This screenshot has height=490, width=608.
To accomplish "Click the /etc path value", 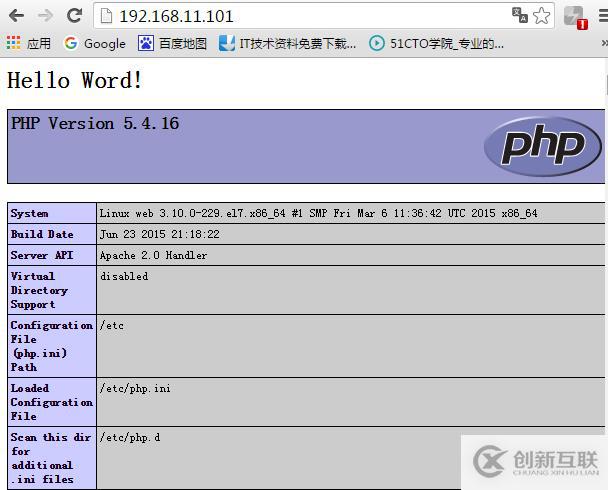I will coord(112,326).
